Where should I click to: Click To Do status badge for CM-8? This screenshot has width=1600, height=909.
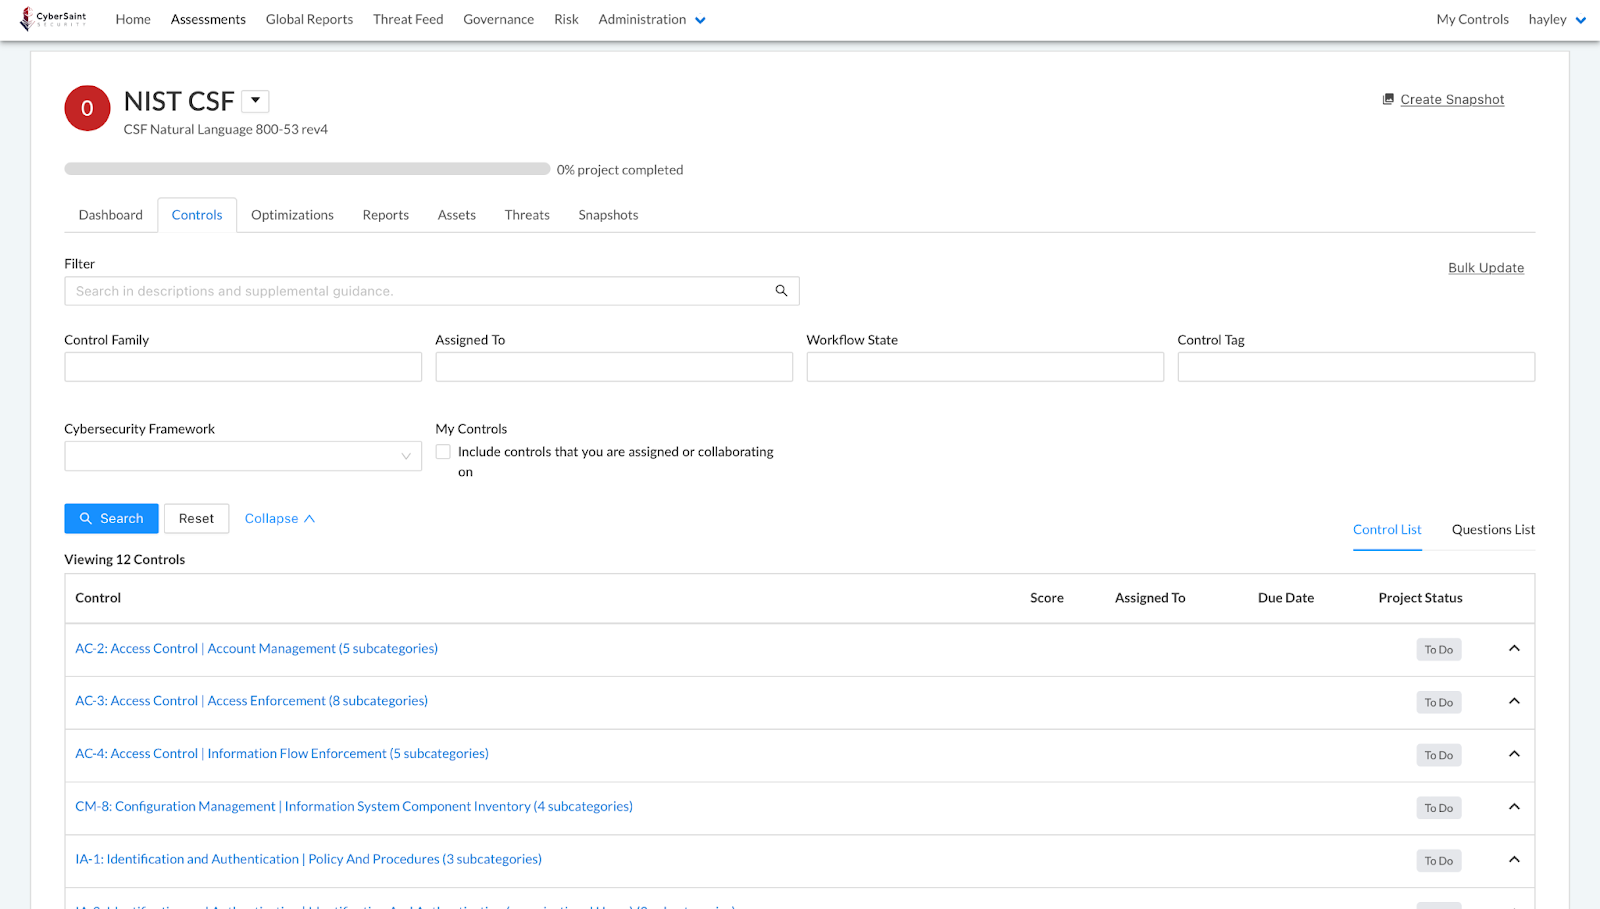pos(1439,808)
